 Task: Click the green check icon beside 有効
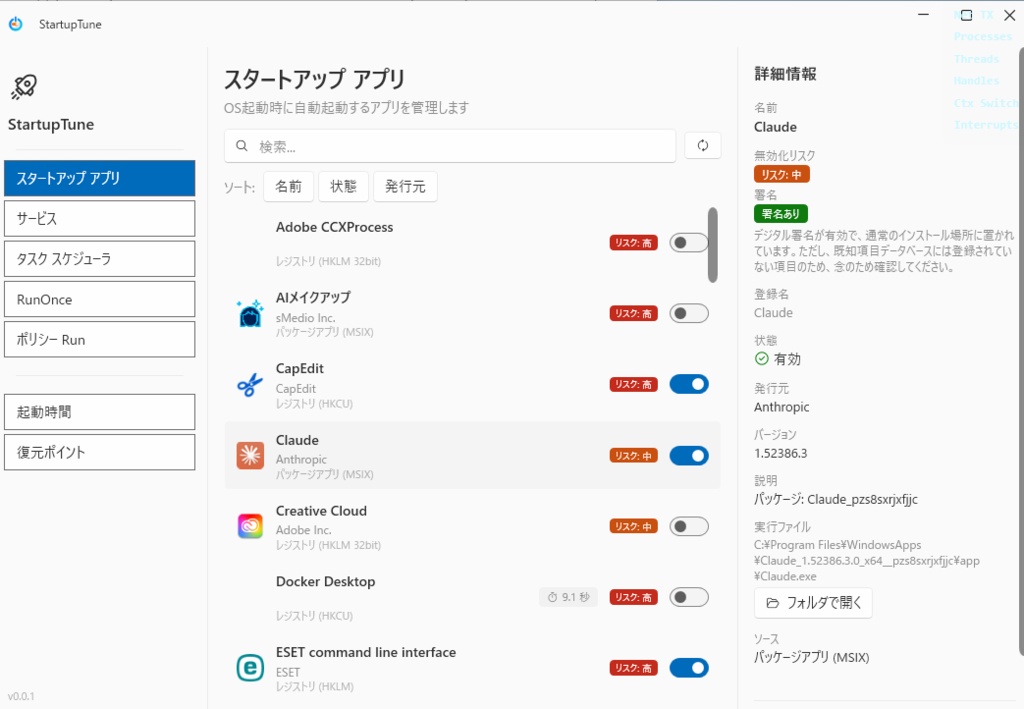pos(761,358)
